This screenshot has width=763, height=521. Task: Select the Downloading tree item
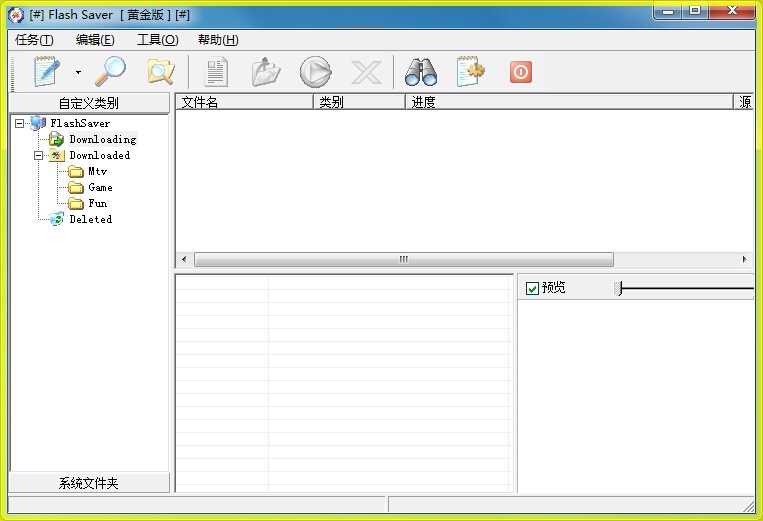pos(103,139)
